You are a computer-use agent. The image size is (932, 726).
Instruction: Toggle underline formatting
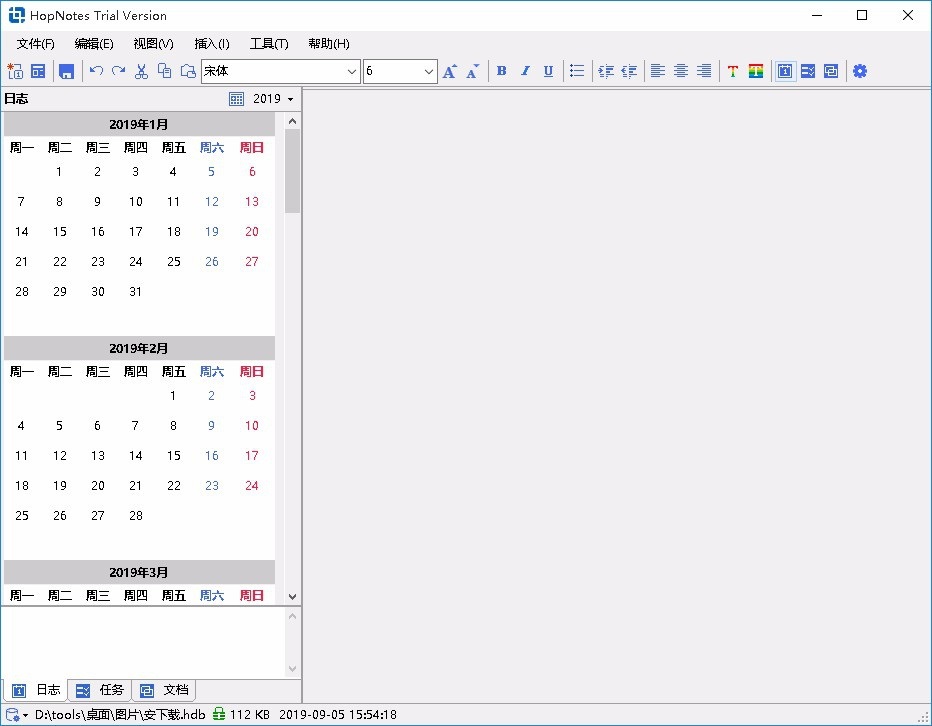coord(548,71)
